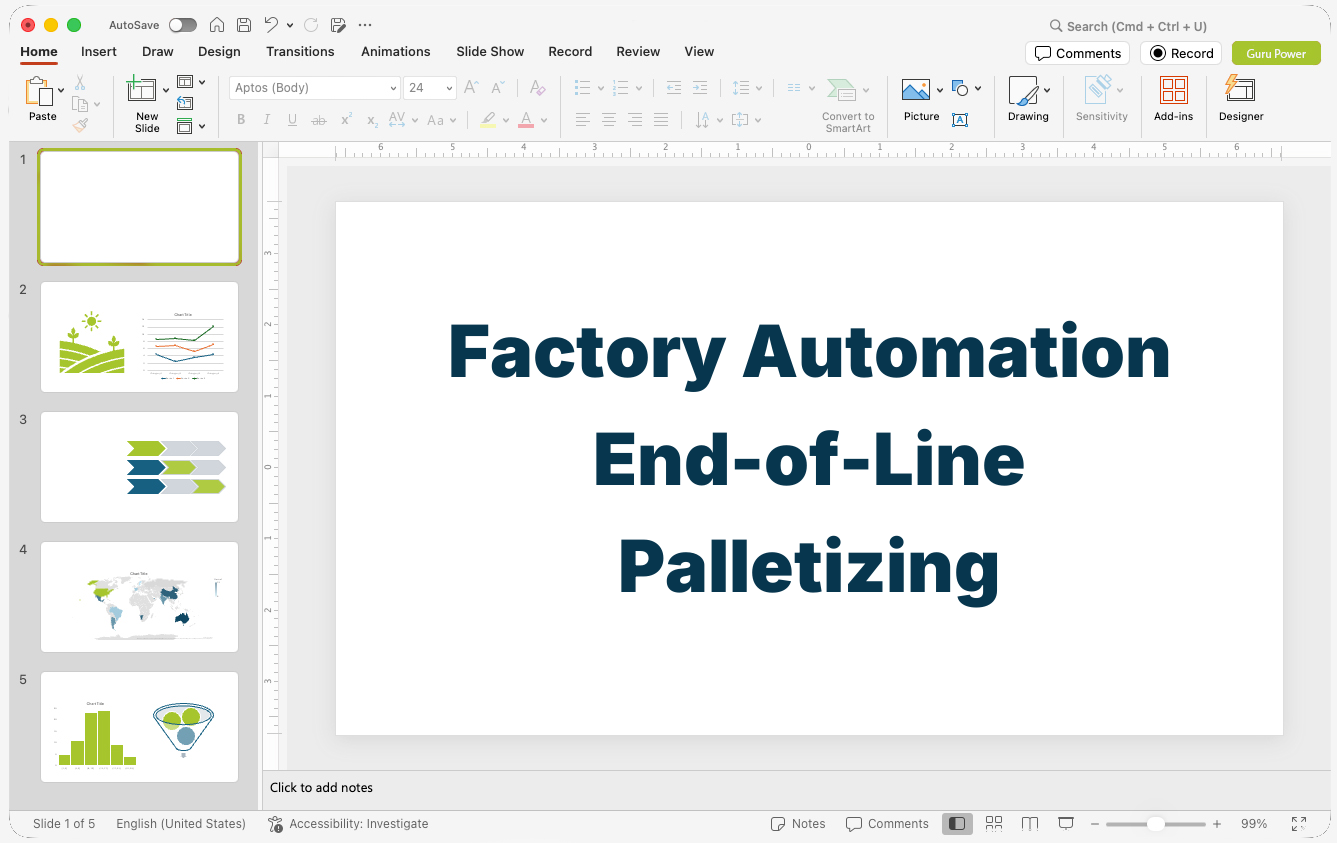Click the zoom in plus icon
1337x843 pixels.
(1217, 824)
